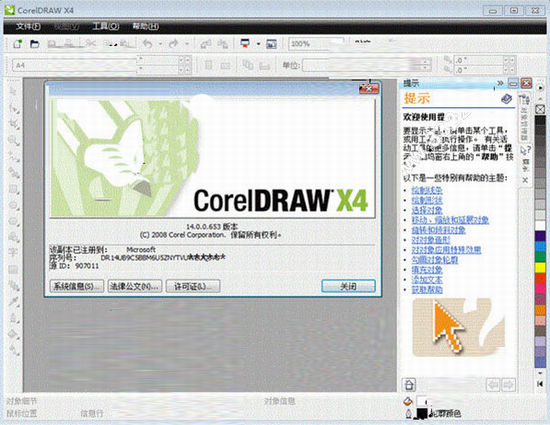Click the 关闭 button in About dialog

[348, 286]
